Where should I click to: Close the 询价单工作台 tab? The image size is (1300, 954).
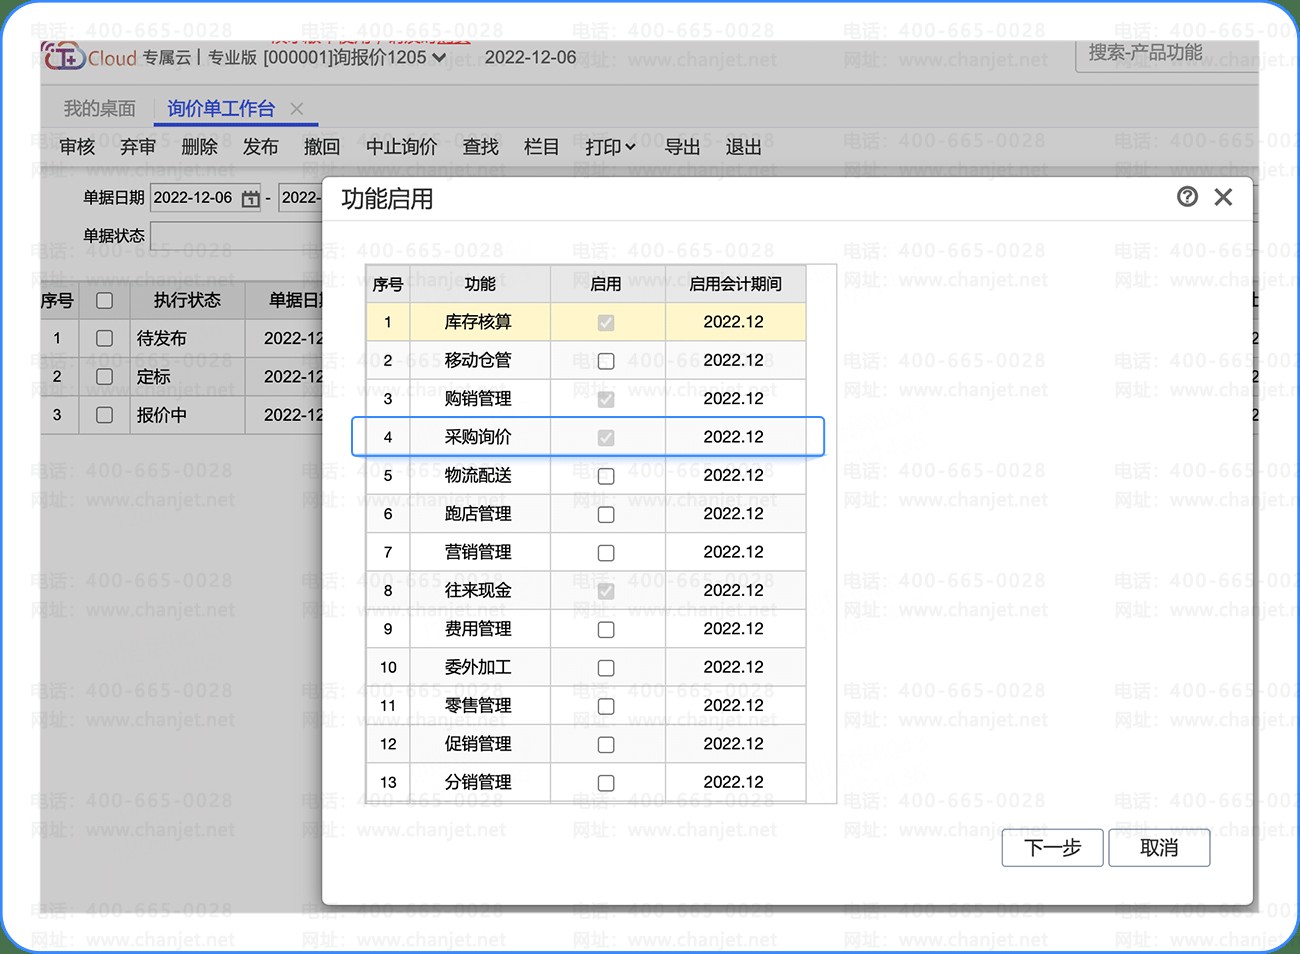pyautogui.click(x=297, y=109)
